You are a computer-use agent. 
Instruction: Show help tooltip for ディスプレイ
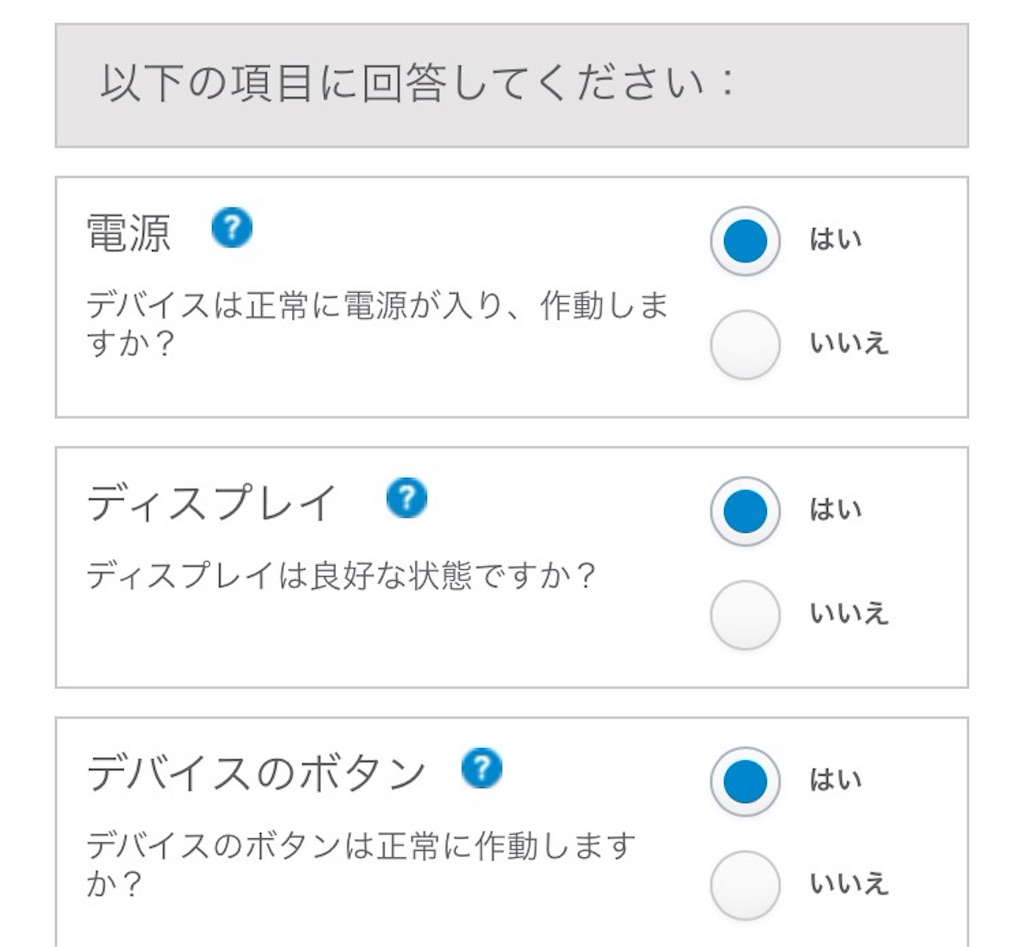pos(406,498)
